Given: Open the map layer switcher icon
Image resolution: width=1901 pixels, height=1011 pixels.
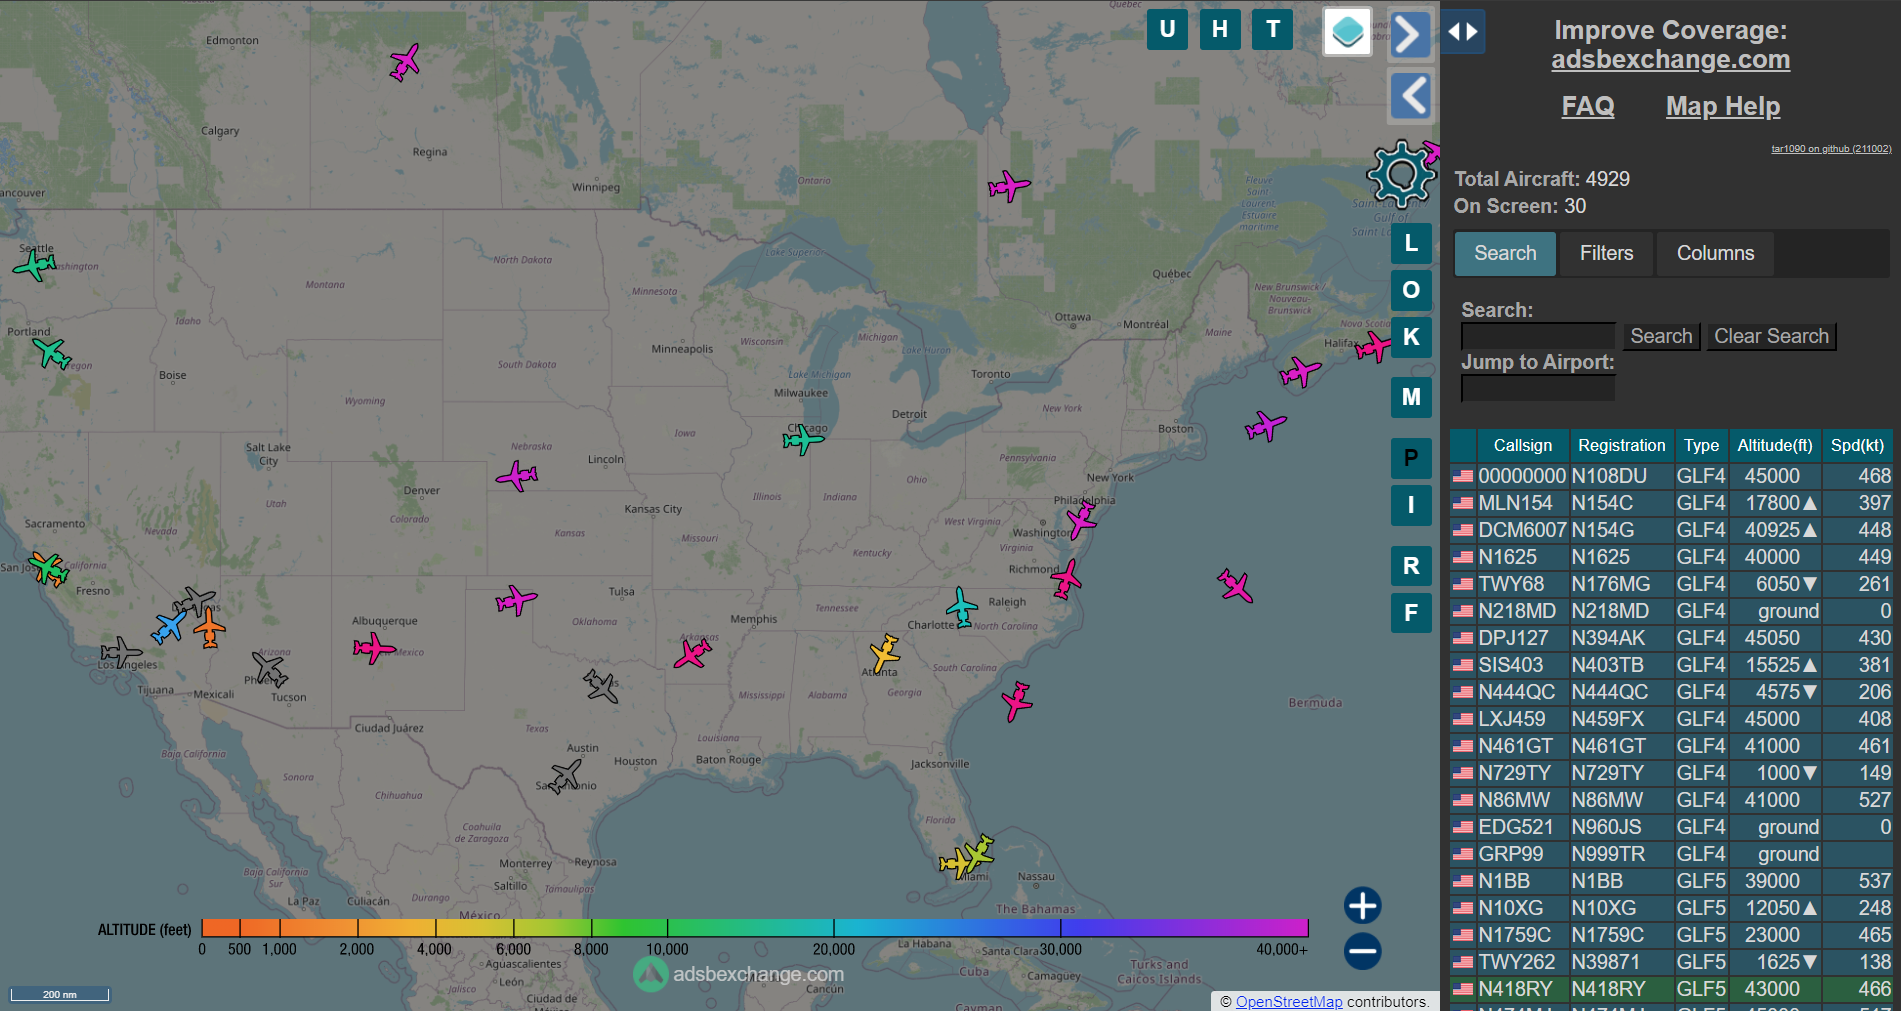Looking at the screenshot, I should 1347,32.
